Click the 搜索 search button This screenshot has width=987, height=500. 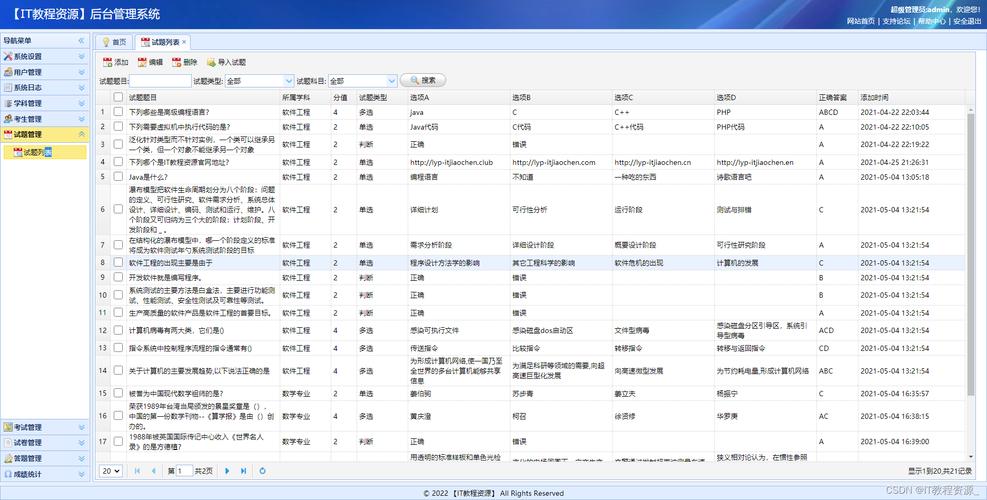pyautogui.click(x=423, y=81)
